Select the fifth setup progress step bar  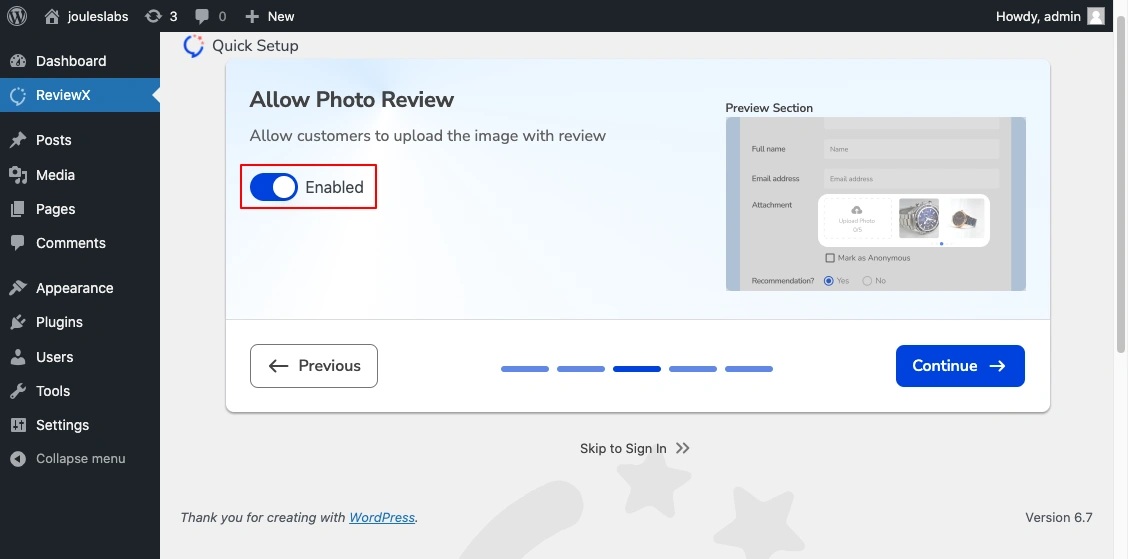(x=749, y=369)
